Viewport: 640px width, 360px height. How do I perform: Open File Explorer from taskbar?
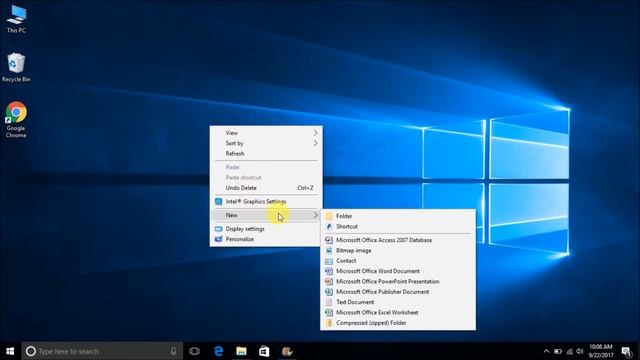(x=241, y=351)
